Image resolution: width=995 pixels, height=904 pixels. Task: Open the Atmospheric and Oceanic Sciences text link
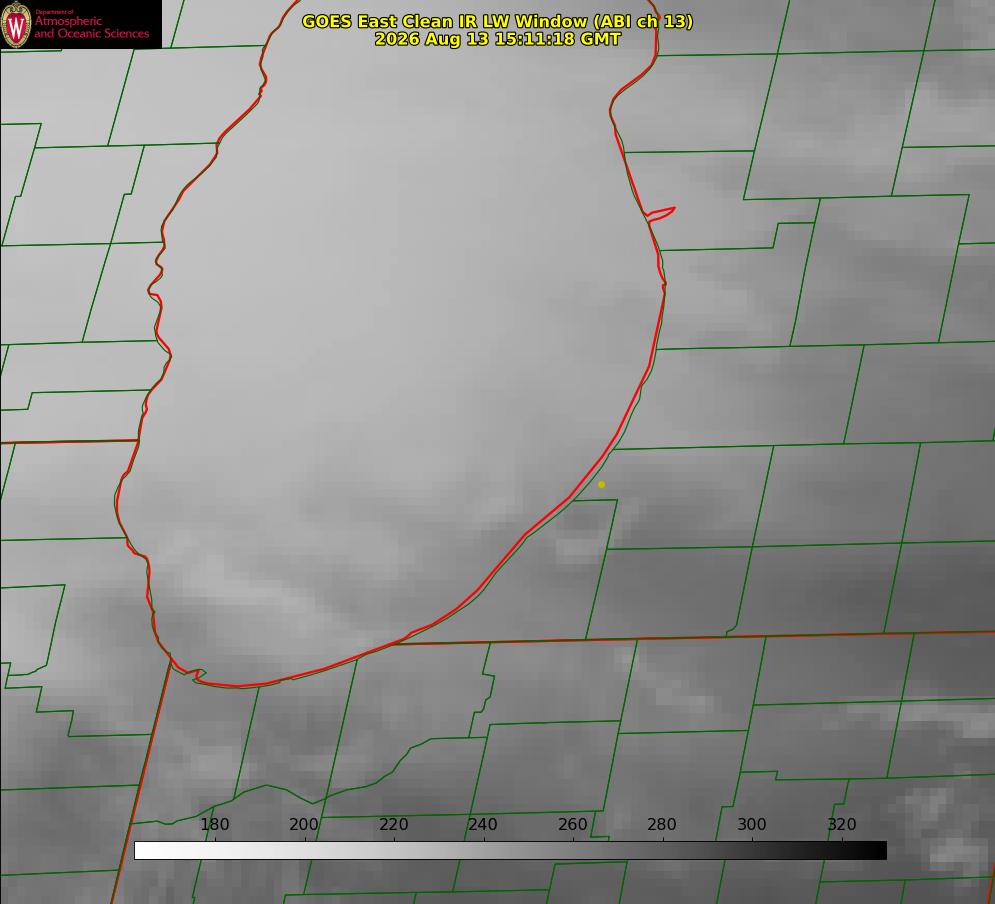[92, 27]
